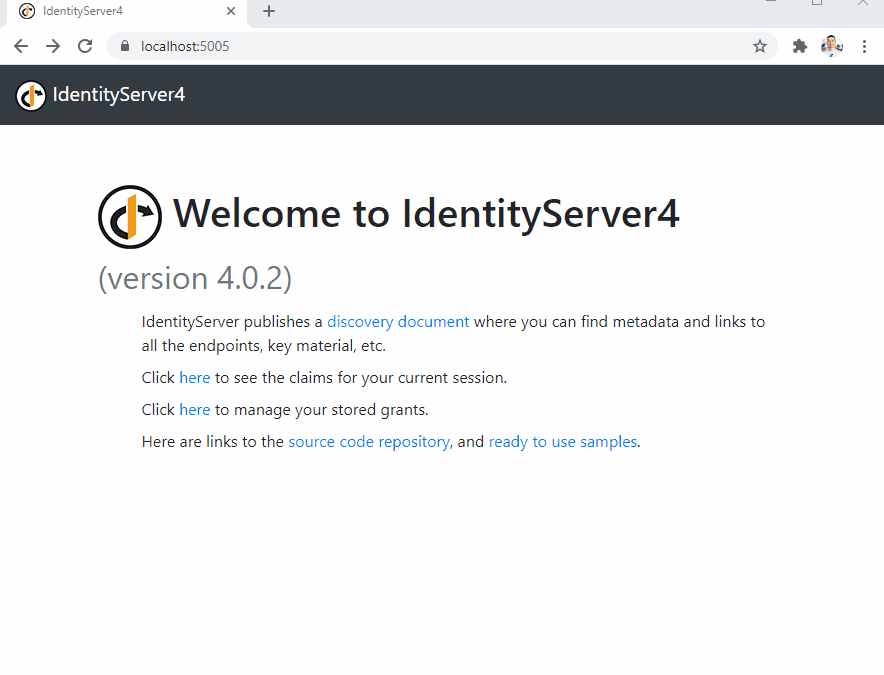Close the IdentityServer4 tab
This screenshot has width=884, height=675.
pos(231,11)
